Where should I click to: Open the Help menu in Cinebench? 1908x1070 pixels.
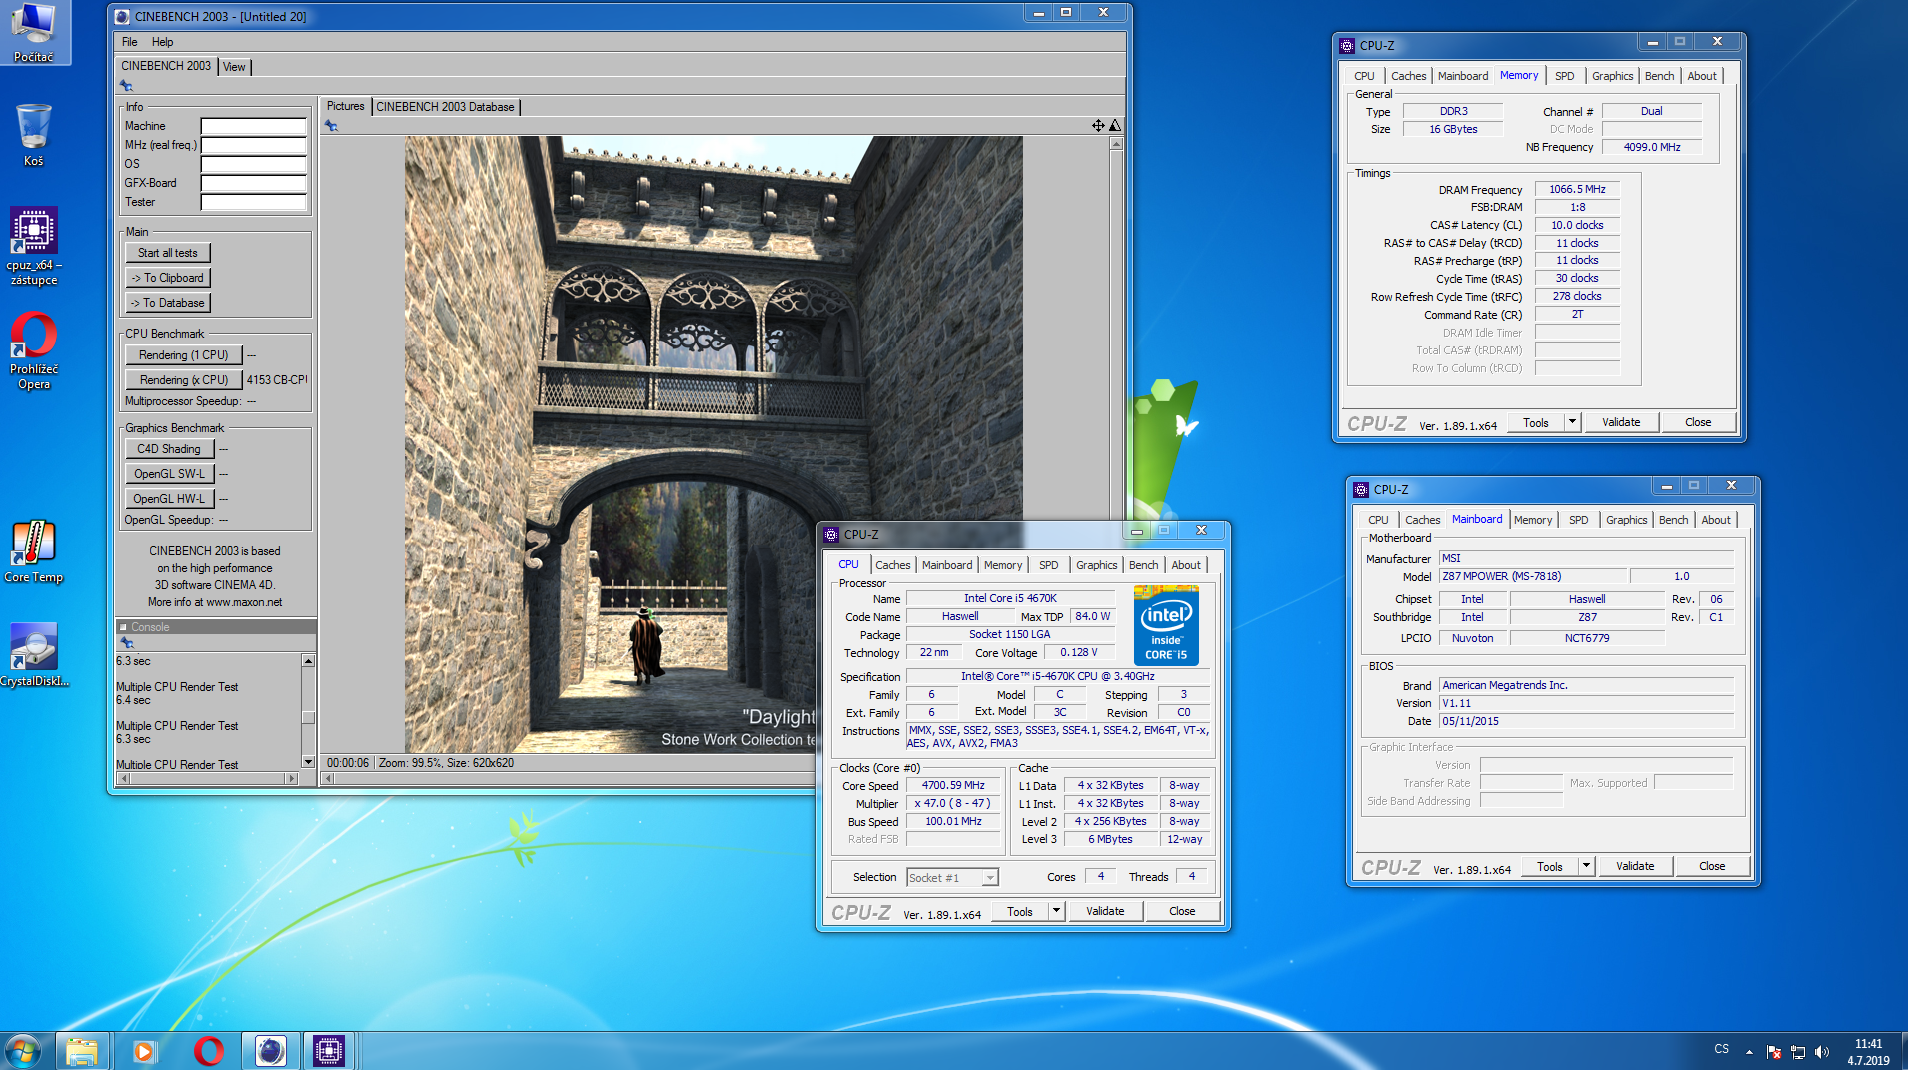(x=162, y=42)
